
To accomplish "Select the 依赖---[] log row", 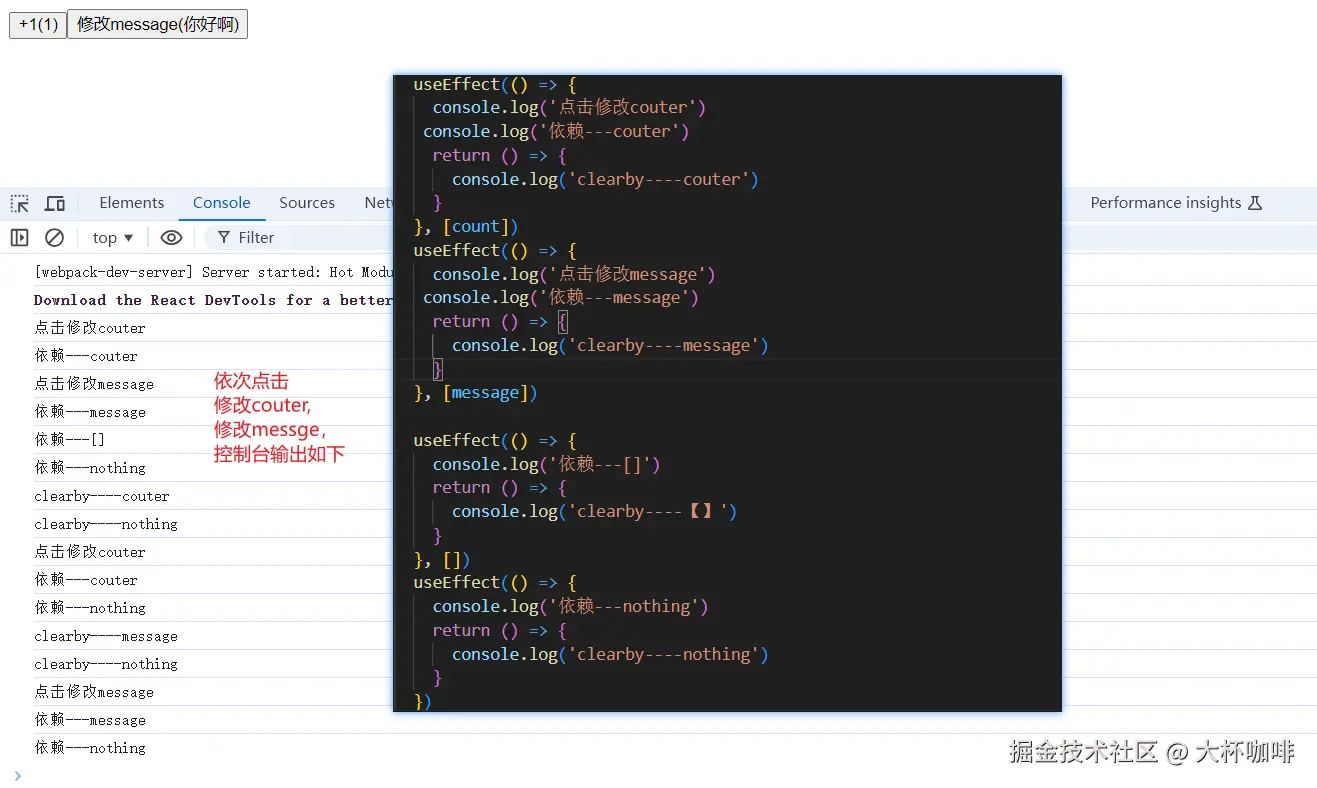I will click(x=70, y=440).
